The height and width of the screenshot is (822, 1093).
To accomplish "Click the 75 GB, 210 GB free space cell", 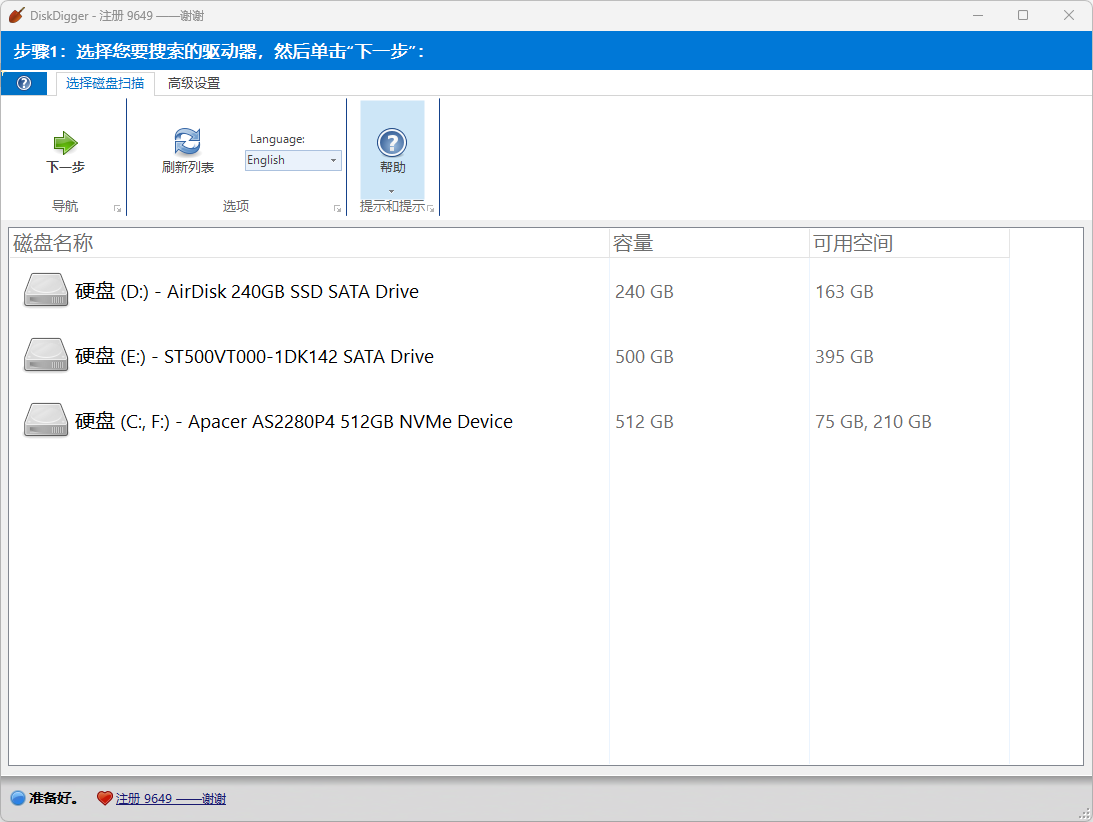I will point(873,421).
